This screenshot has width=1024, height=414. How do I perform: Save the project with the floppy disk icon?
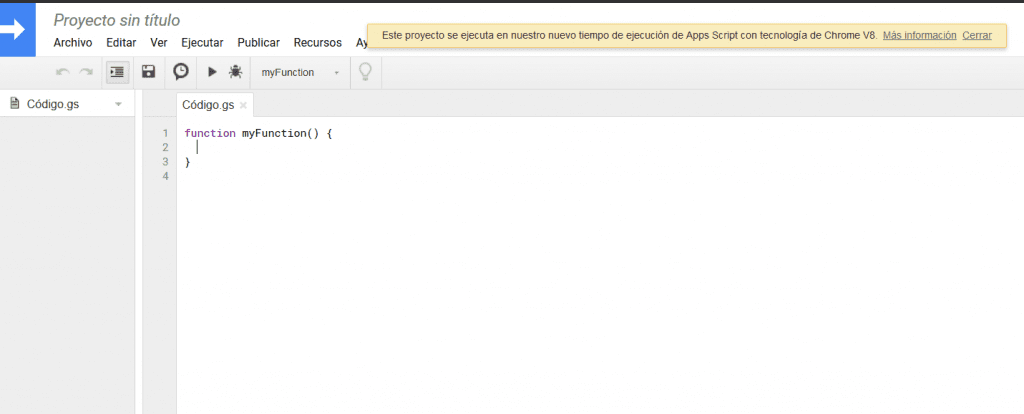pos(149,72)
